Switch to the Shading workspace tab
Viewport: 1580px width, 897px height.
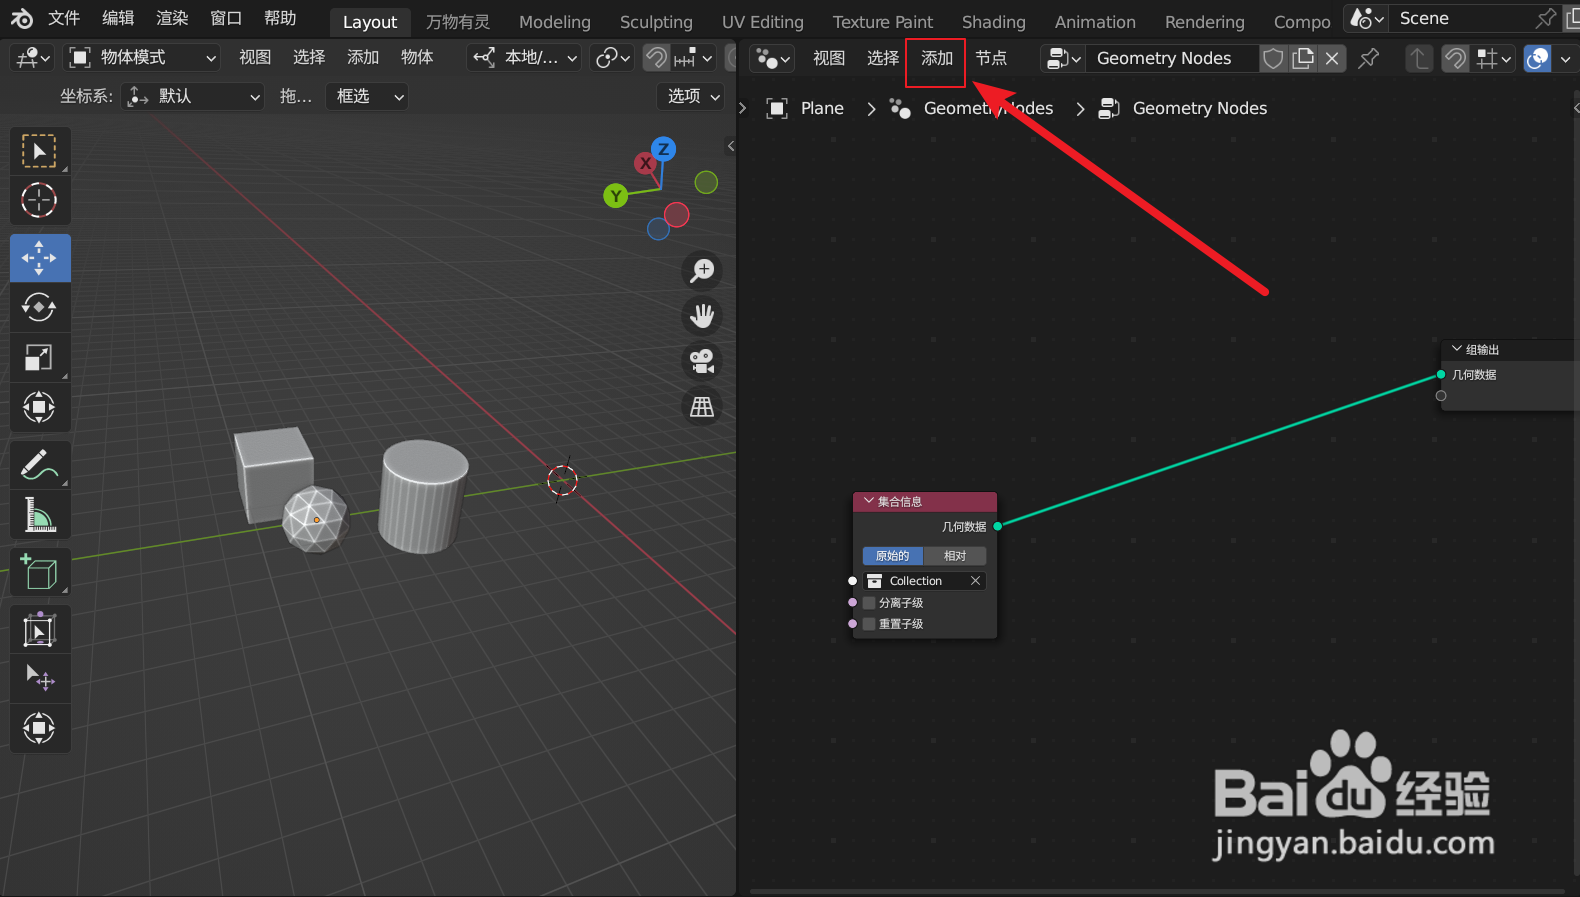tap(994, 22)
